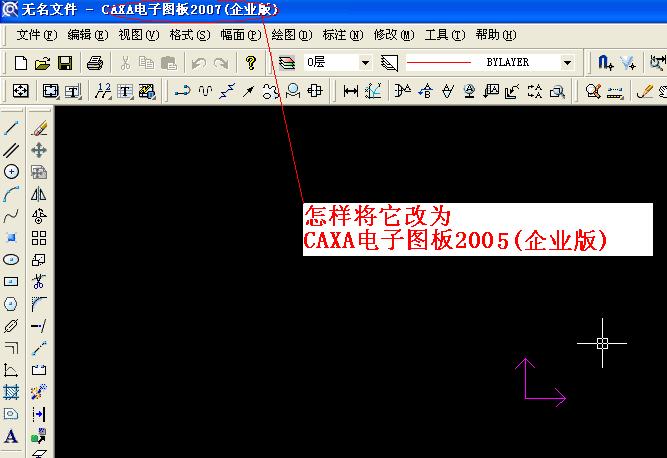
Task: Select the line drawing tool
Action: 11,128
